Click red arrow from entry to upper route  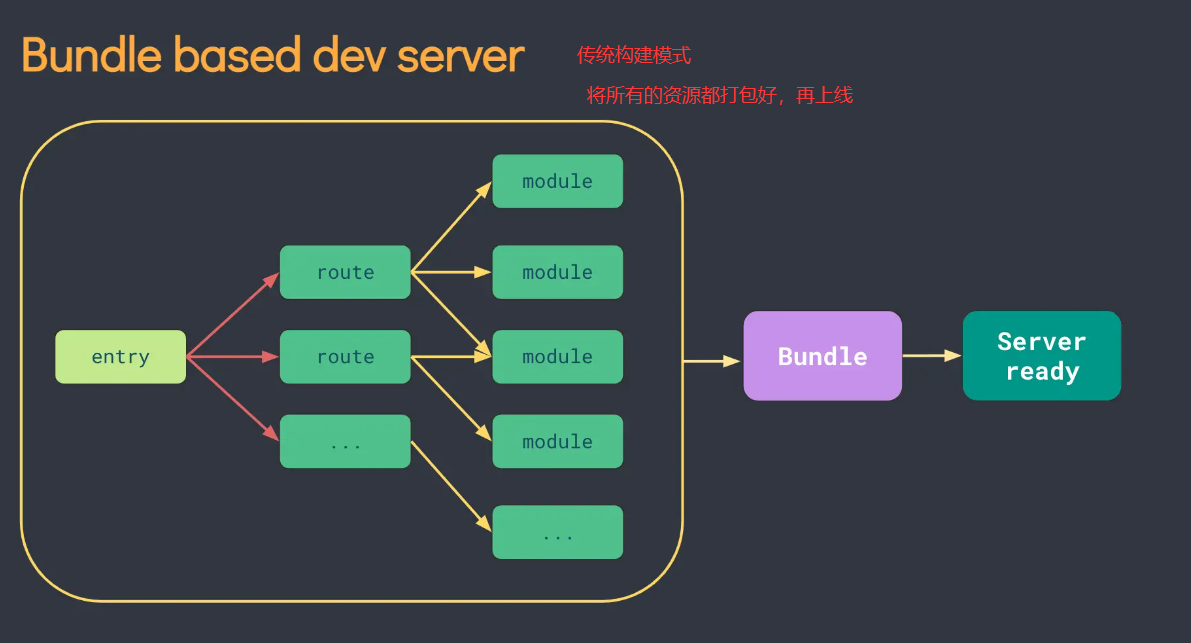tap(232, 315)
